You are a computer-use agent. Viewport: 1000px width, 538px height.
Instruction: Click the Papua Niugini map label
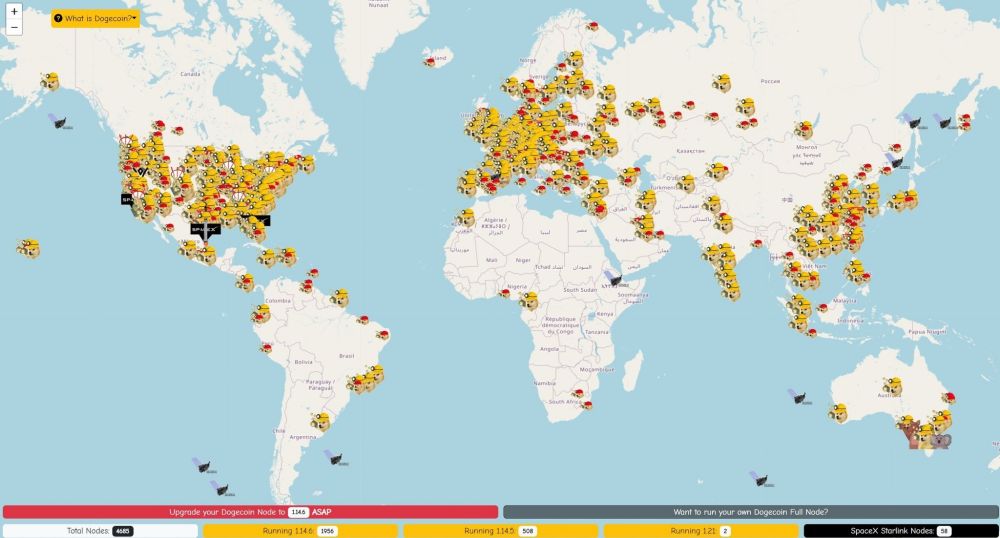(x=927, y=331)
